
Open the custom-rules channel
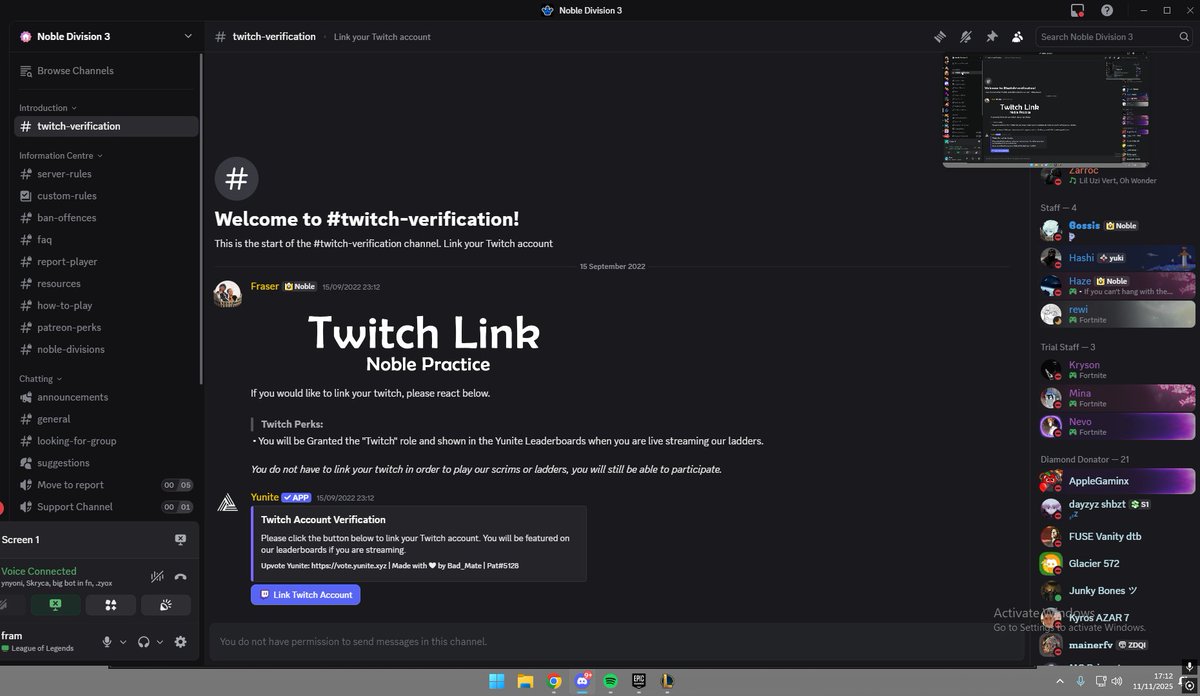point(106,196)
